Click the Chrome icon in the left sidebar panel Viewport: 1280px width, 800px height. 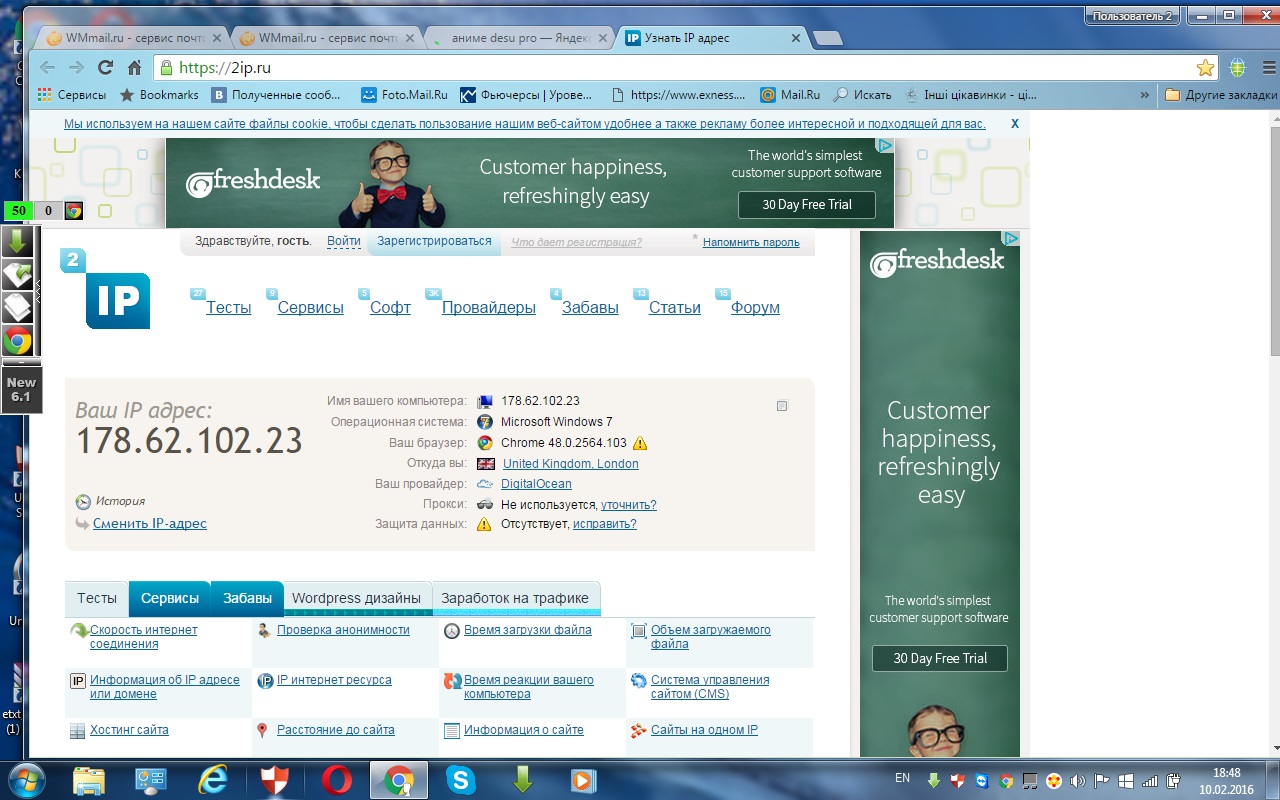[x=17, y=341]
